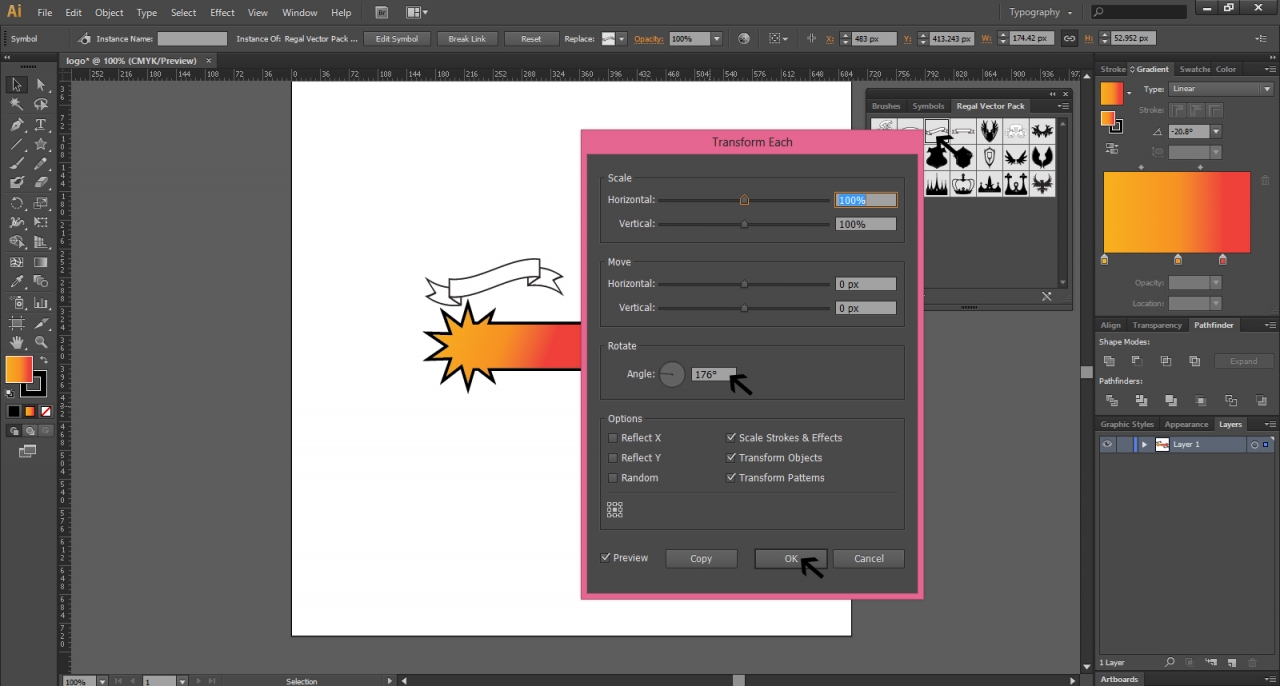Select the Type tool
This screenshot has width=1280, height=686.
point(41,125)
